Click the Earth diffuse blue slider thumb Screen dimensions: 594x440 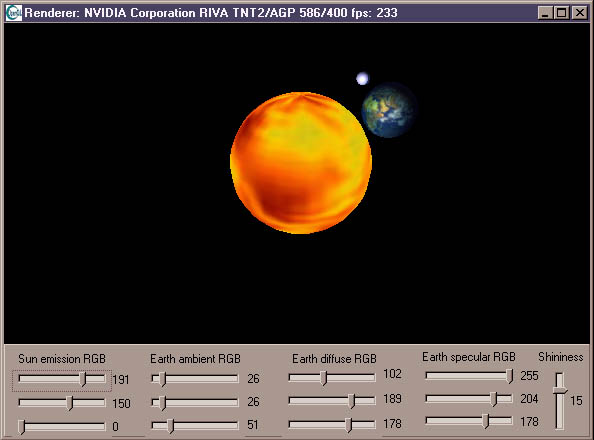pyautogui.click(x=349, y=425)
